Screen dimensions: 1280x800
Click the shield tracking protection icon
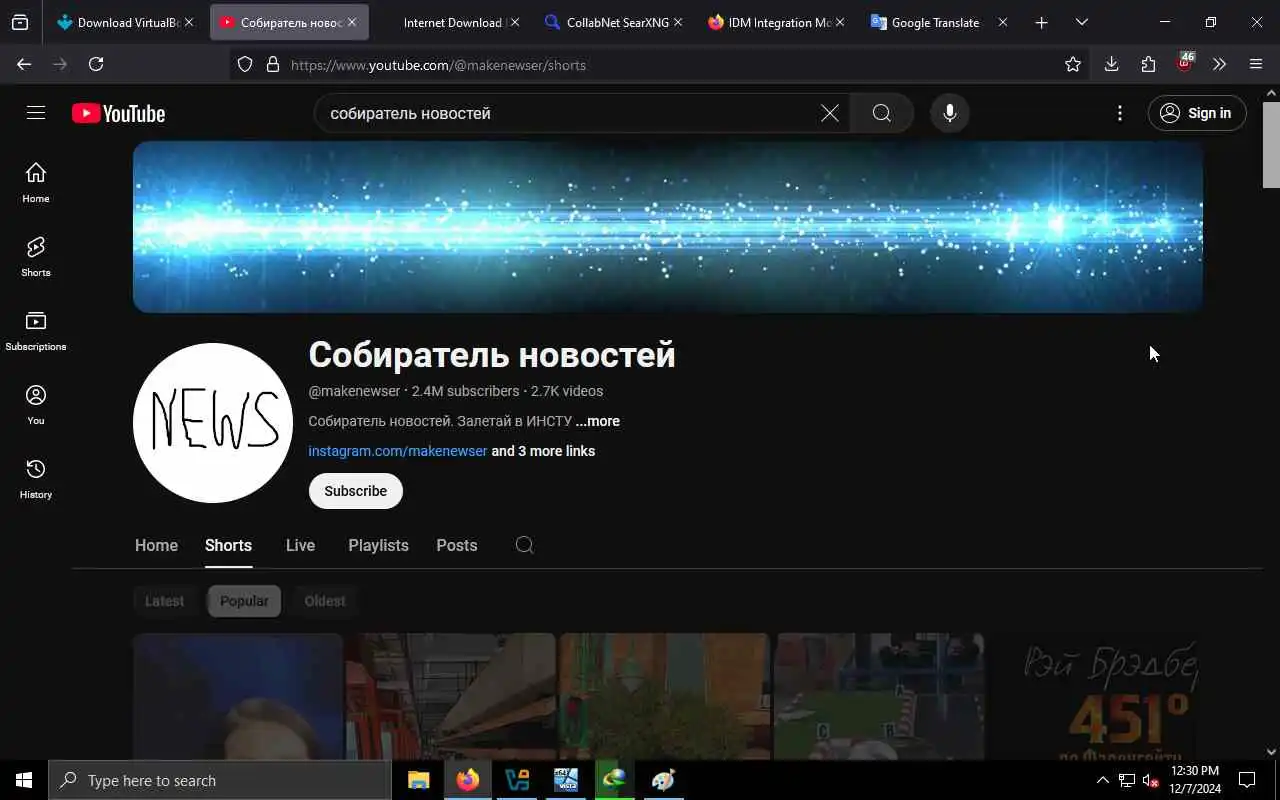coord(245,64)
